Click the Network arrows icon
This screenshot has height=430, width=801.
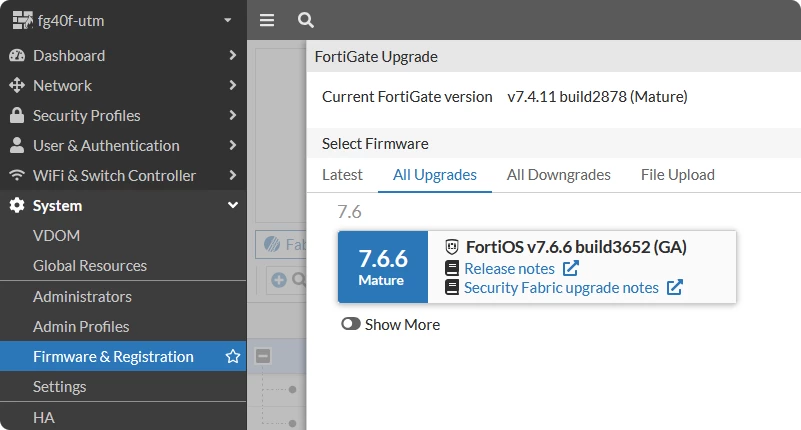tap(17, 85)
